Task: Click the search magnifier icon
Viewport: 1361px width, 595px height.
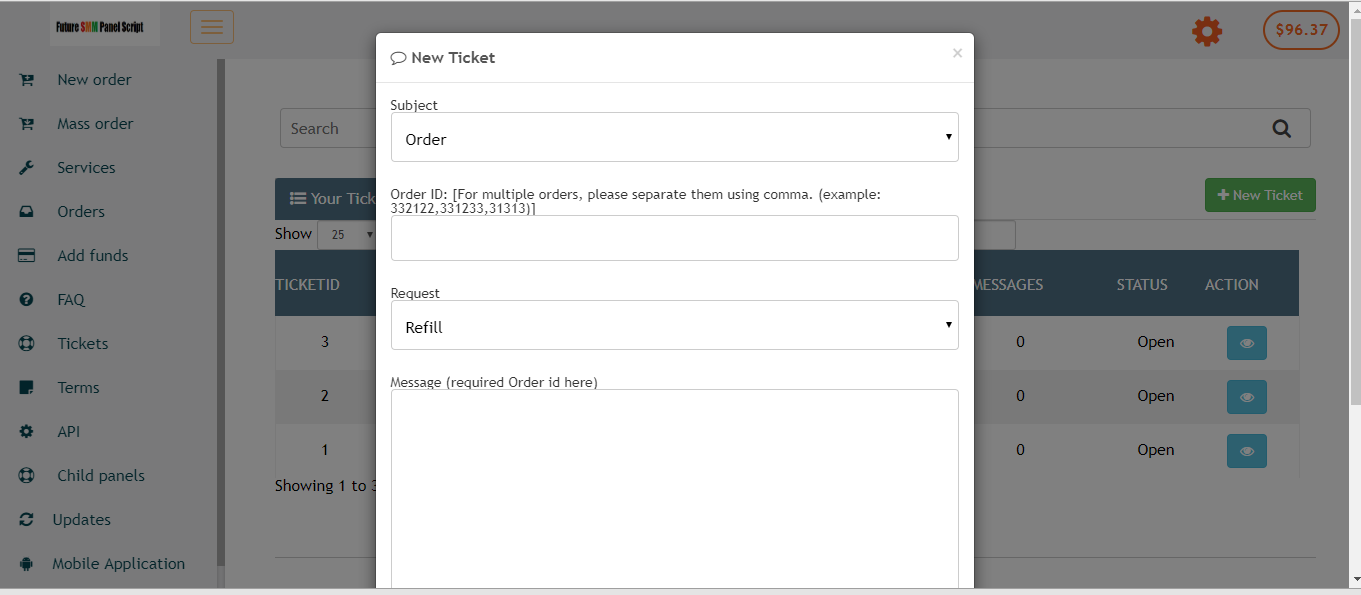Action: pos(1281,128)
